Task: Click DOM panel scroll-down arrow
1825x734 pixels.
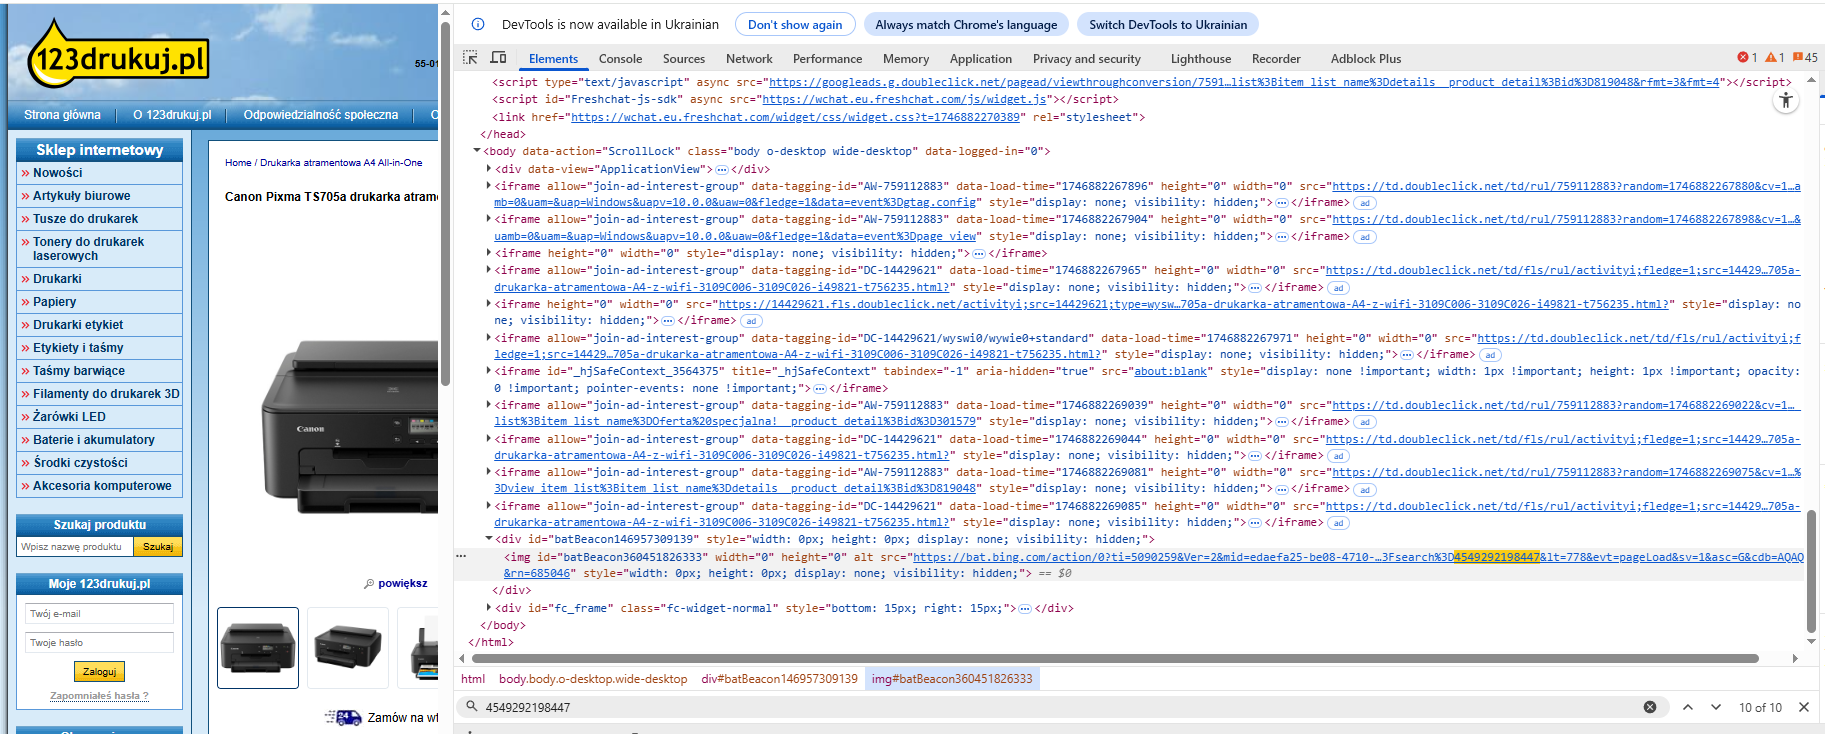Action: click(1811, 641)
